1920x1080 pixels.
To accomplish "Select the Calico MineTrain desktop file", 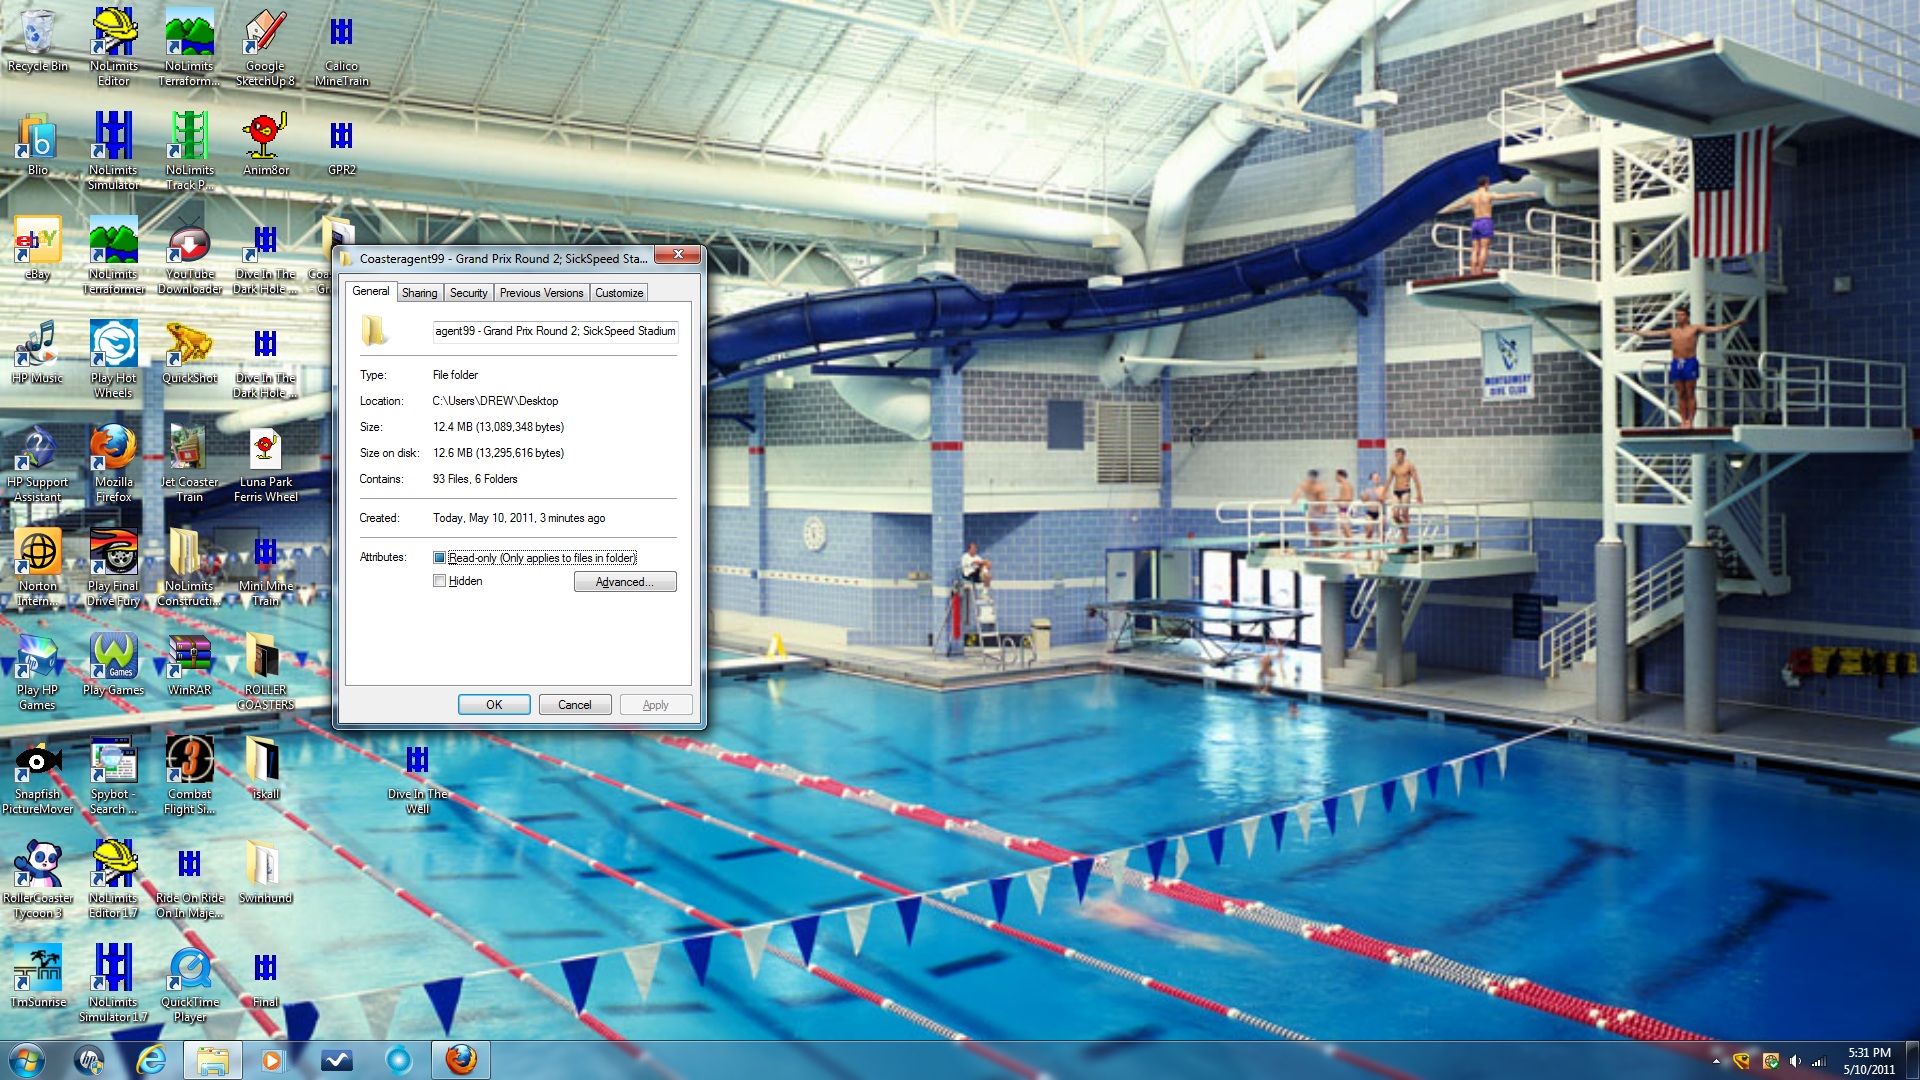I will [x=341, y=46].
